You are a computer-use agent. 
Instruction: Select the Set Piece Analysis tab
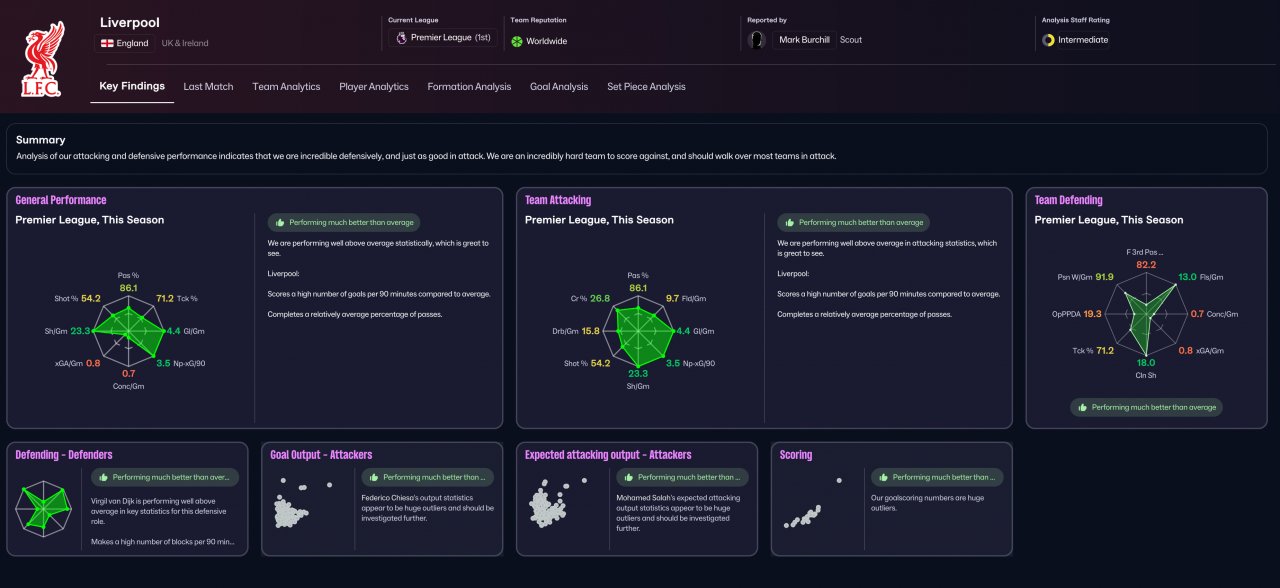point(646,87)
